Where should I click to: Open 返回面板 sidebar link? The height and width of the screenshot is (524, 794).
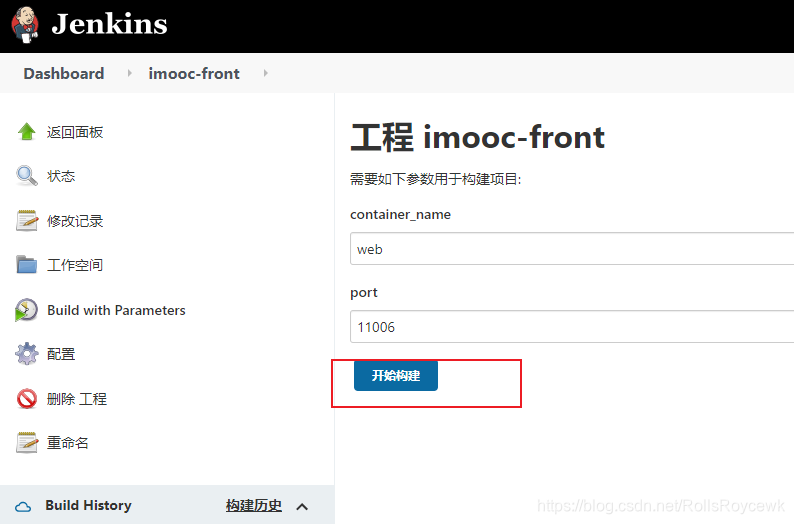(x=75, y=132)
